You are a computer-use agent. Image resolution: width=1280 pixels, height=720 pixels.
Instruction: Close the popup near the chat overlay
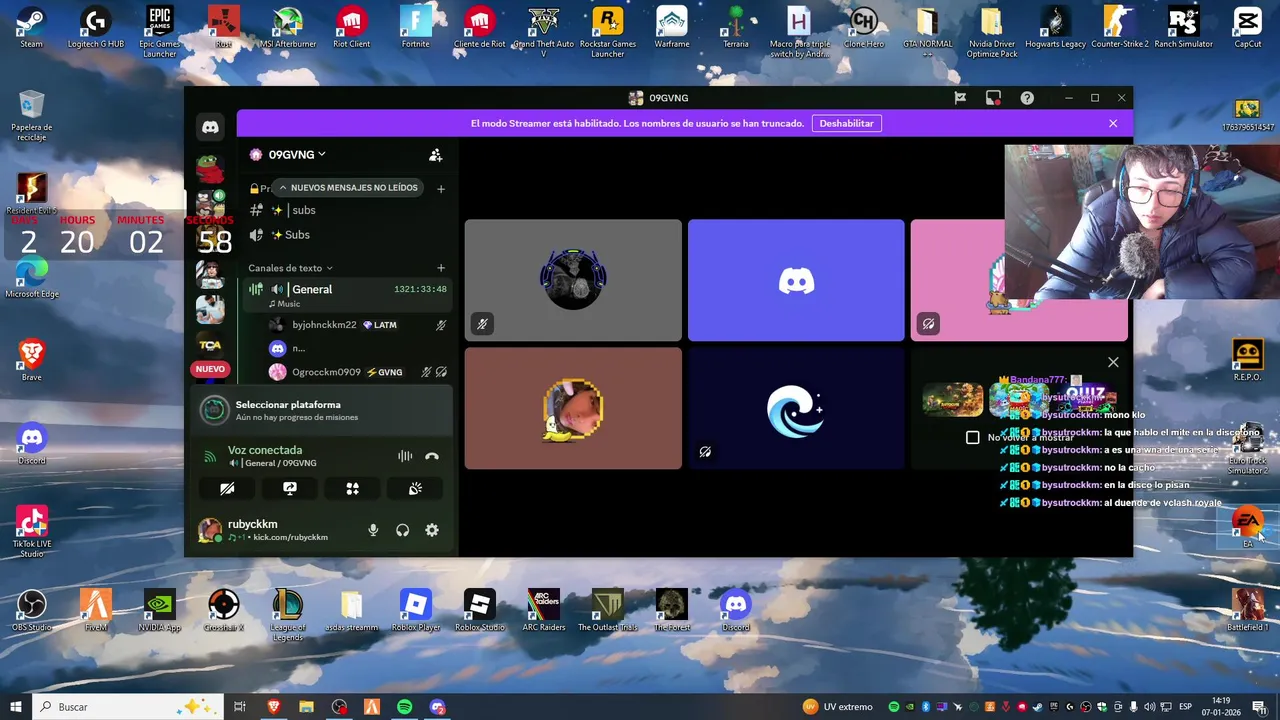click(x=1113, y=362)
